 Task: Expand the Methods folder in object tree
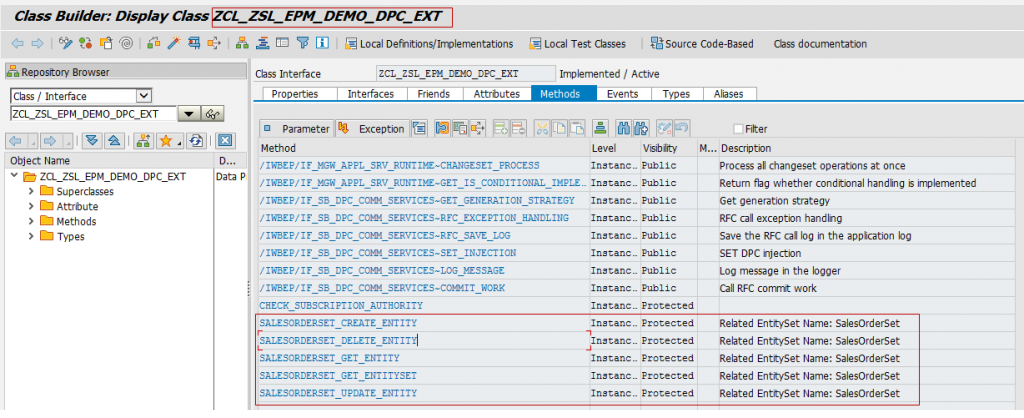[x=32, y=221]
